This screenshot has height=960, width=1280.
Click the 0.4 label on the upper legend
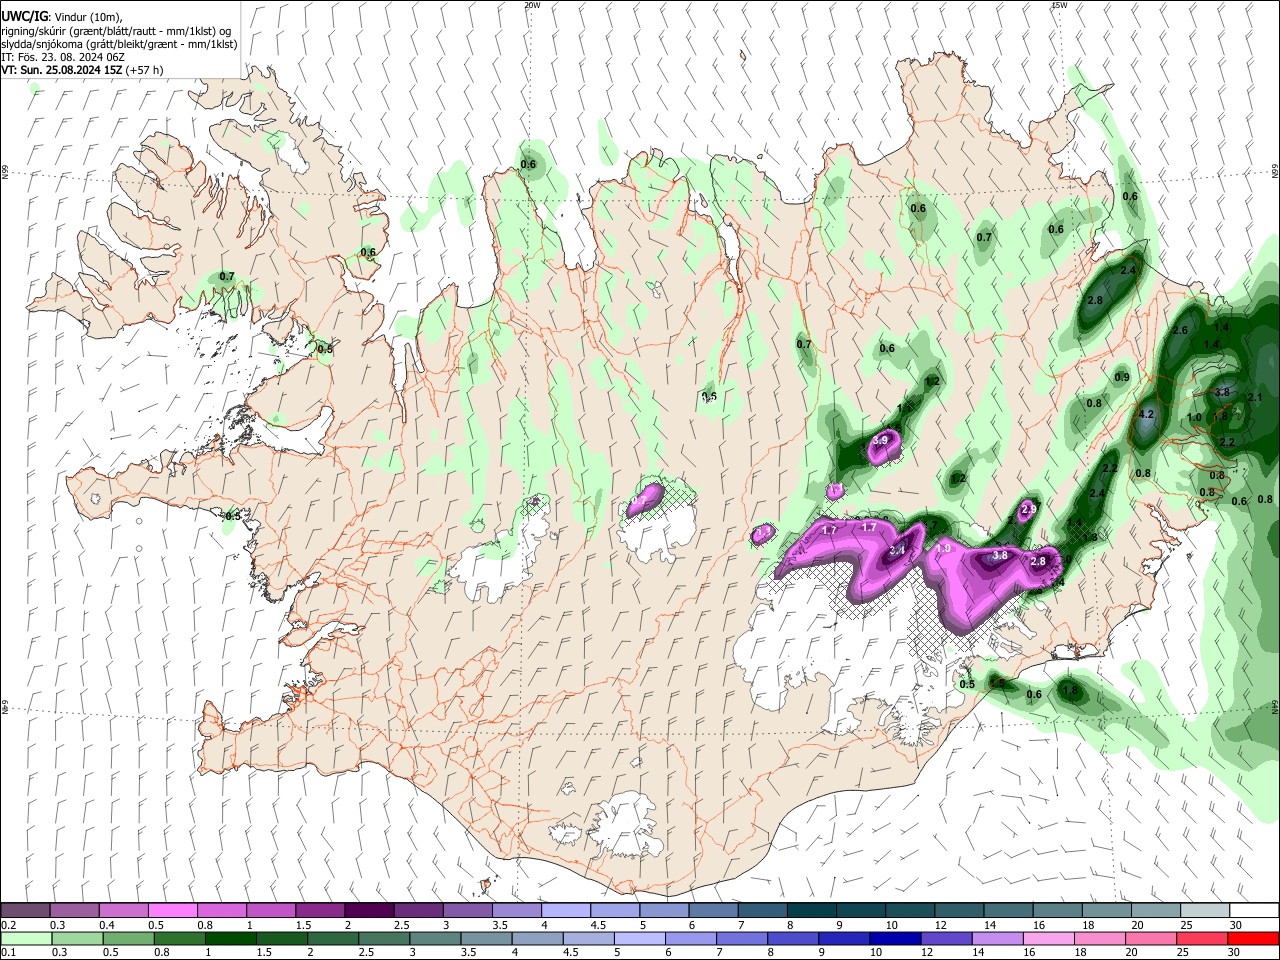coord(106,925)
